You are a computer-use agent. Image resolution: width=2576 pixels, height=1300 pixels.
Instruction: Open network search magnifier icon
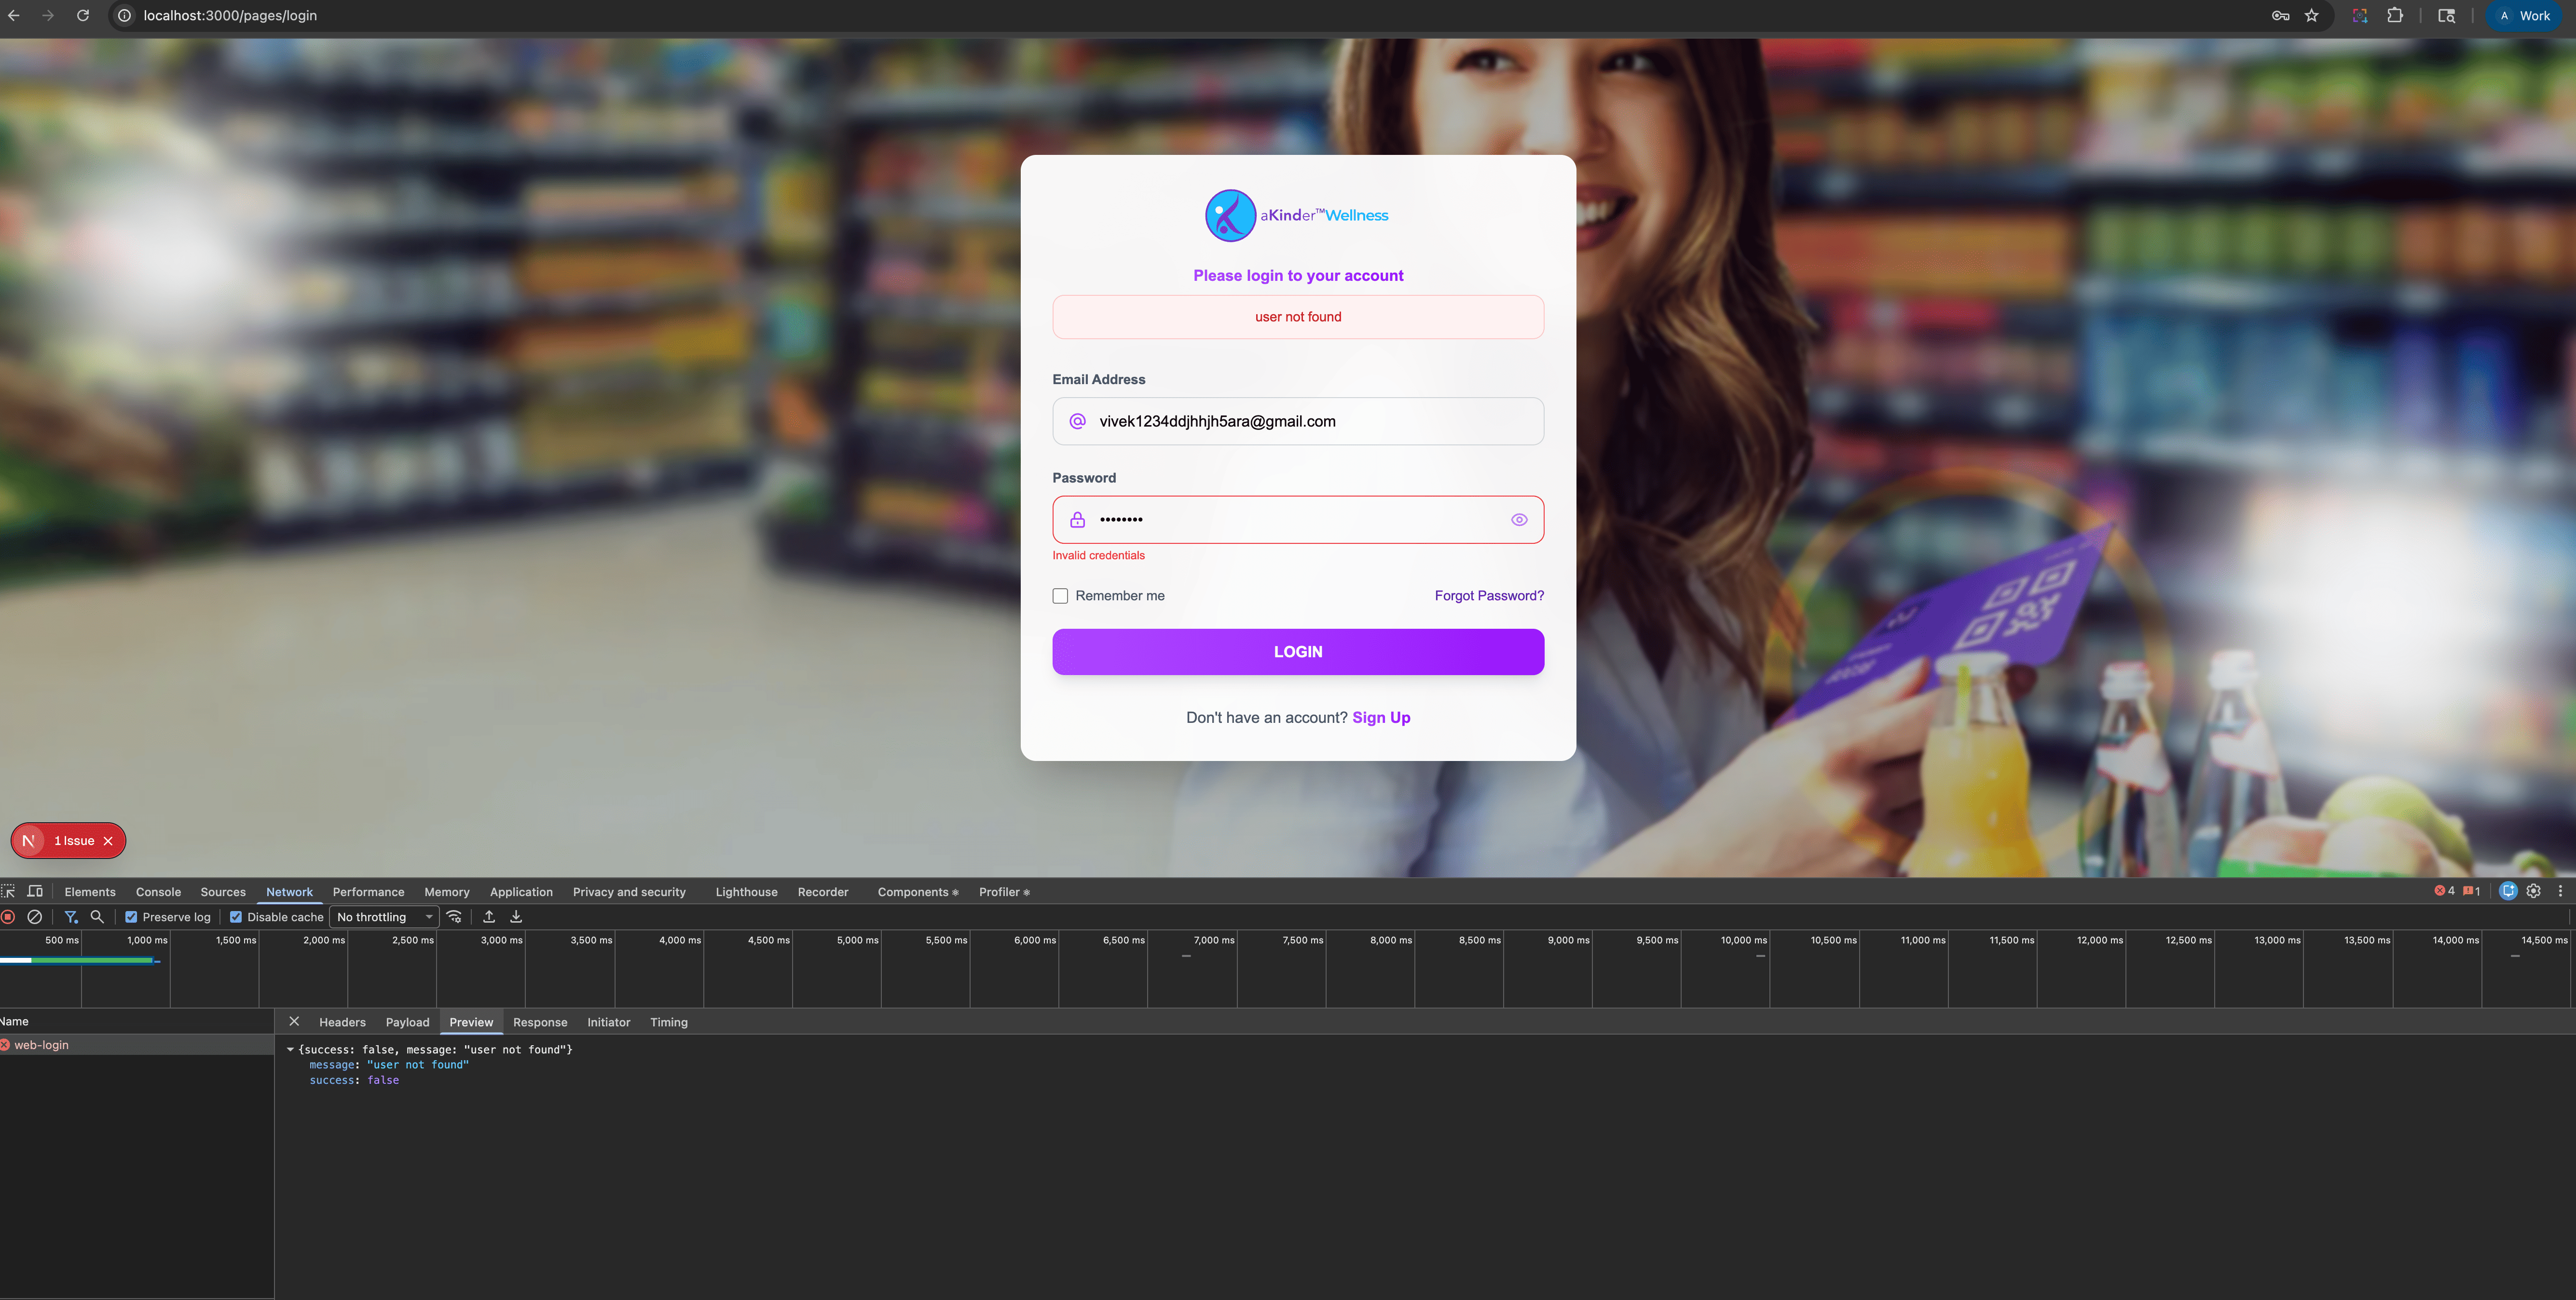point(97,917)
